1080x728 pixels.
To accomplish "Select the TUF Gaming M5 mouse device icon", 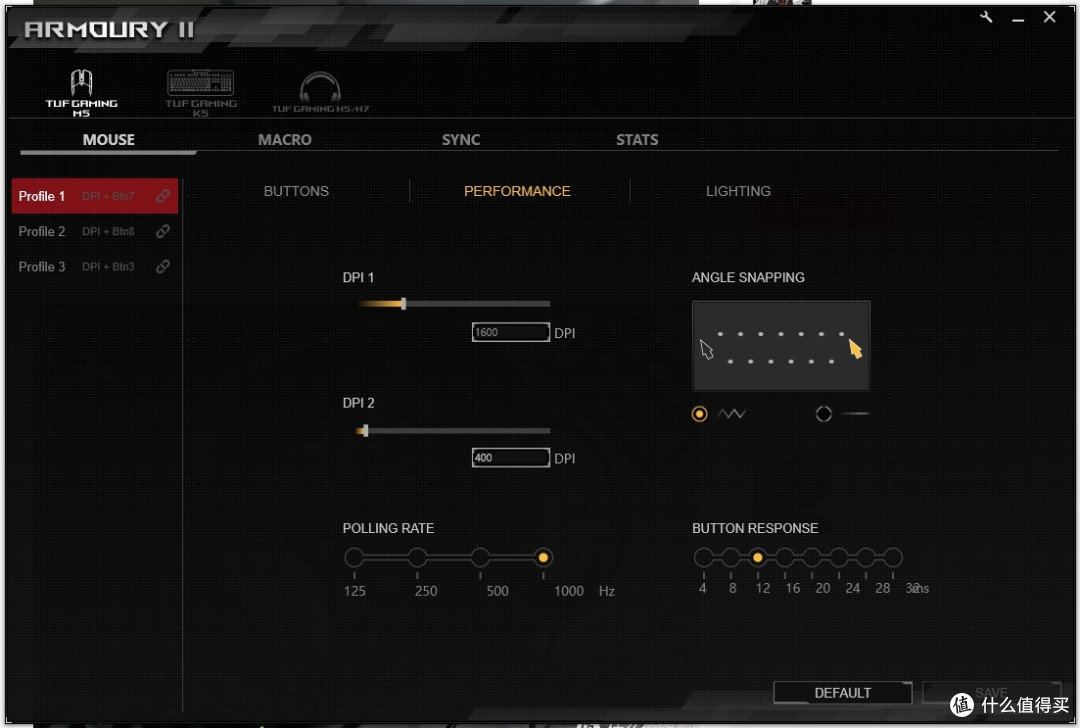I will pyautogui.click(x=81, y=92).
